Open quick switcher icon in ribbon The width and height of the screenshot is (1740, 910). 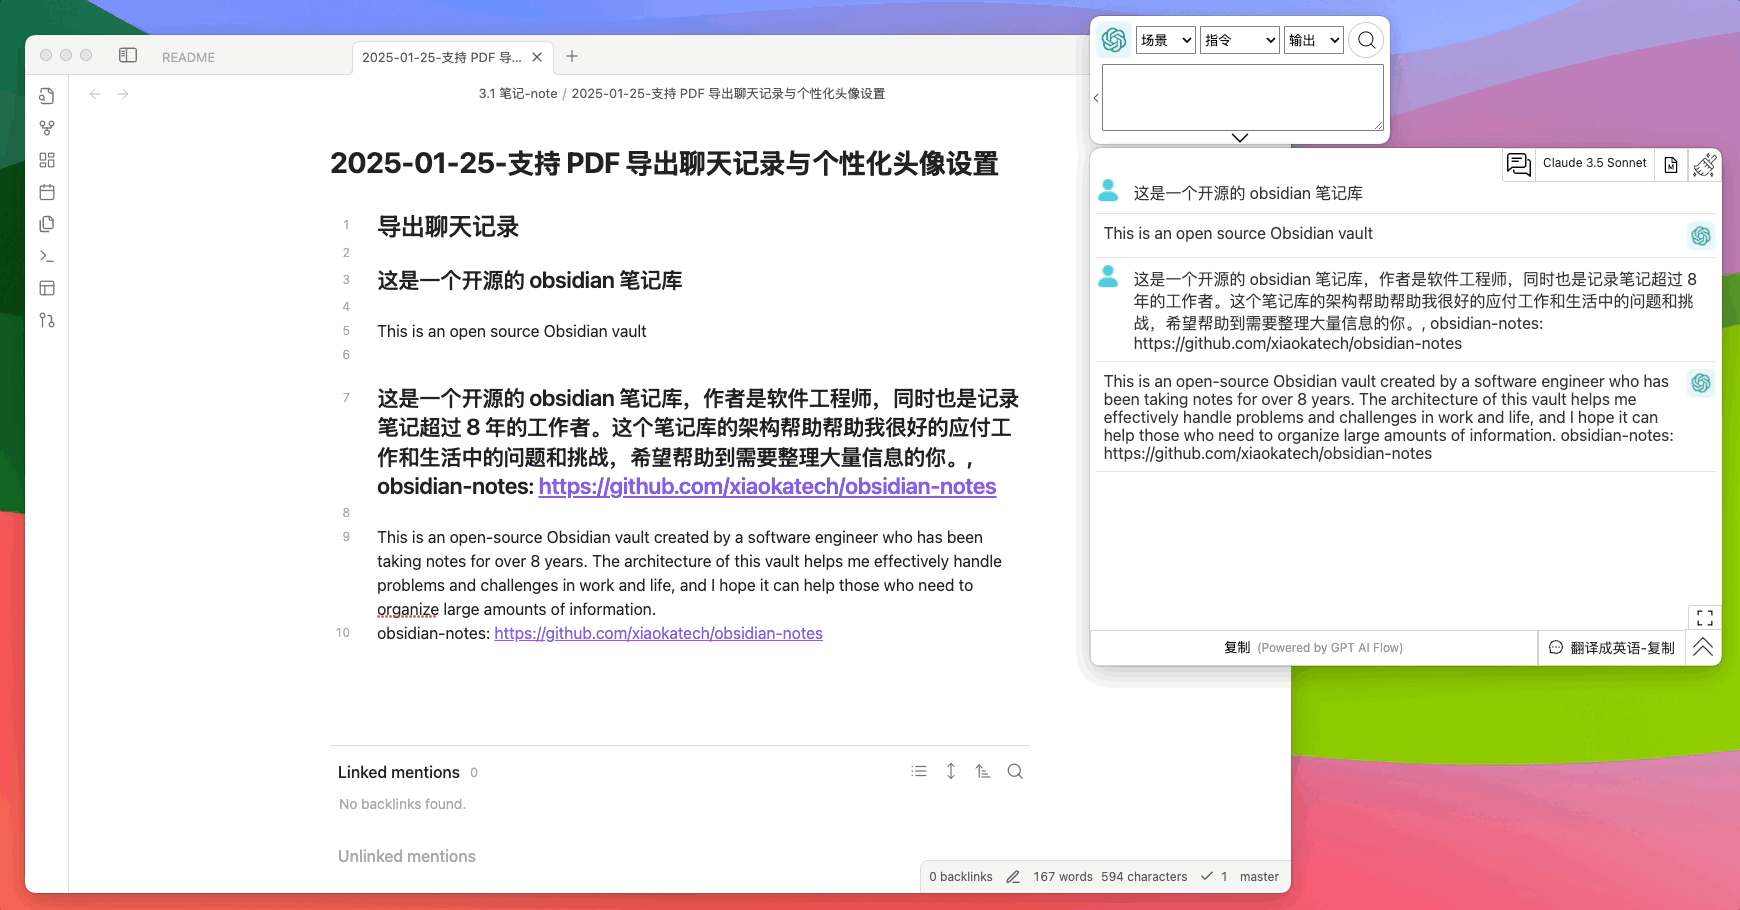tap(47, 96)
